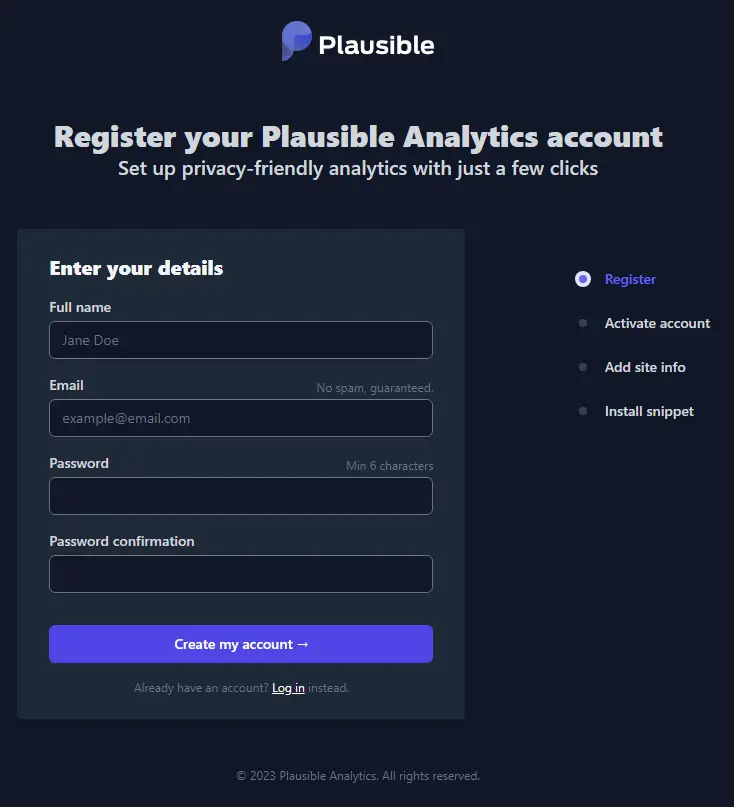Screen dimensions: 734x807
Task: Click the Plausible logo icon
Action: coord(296,41)
